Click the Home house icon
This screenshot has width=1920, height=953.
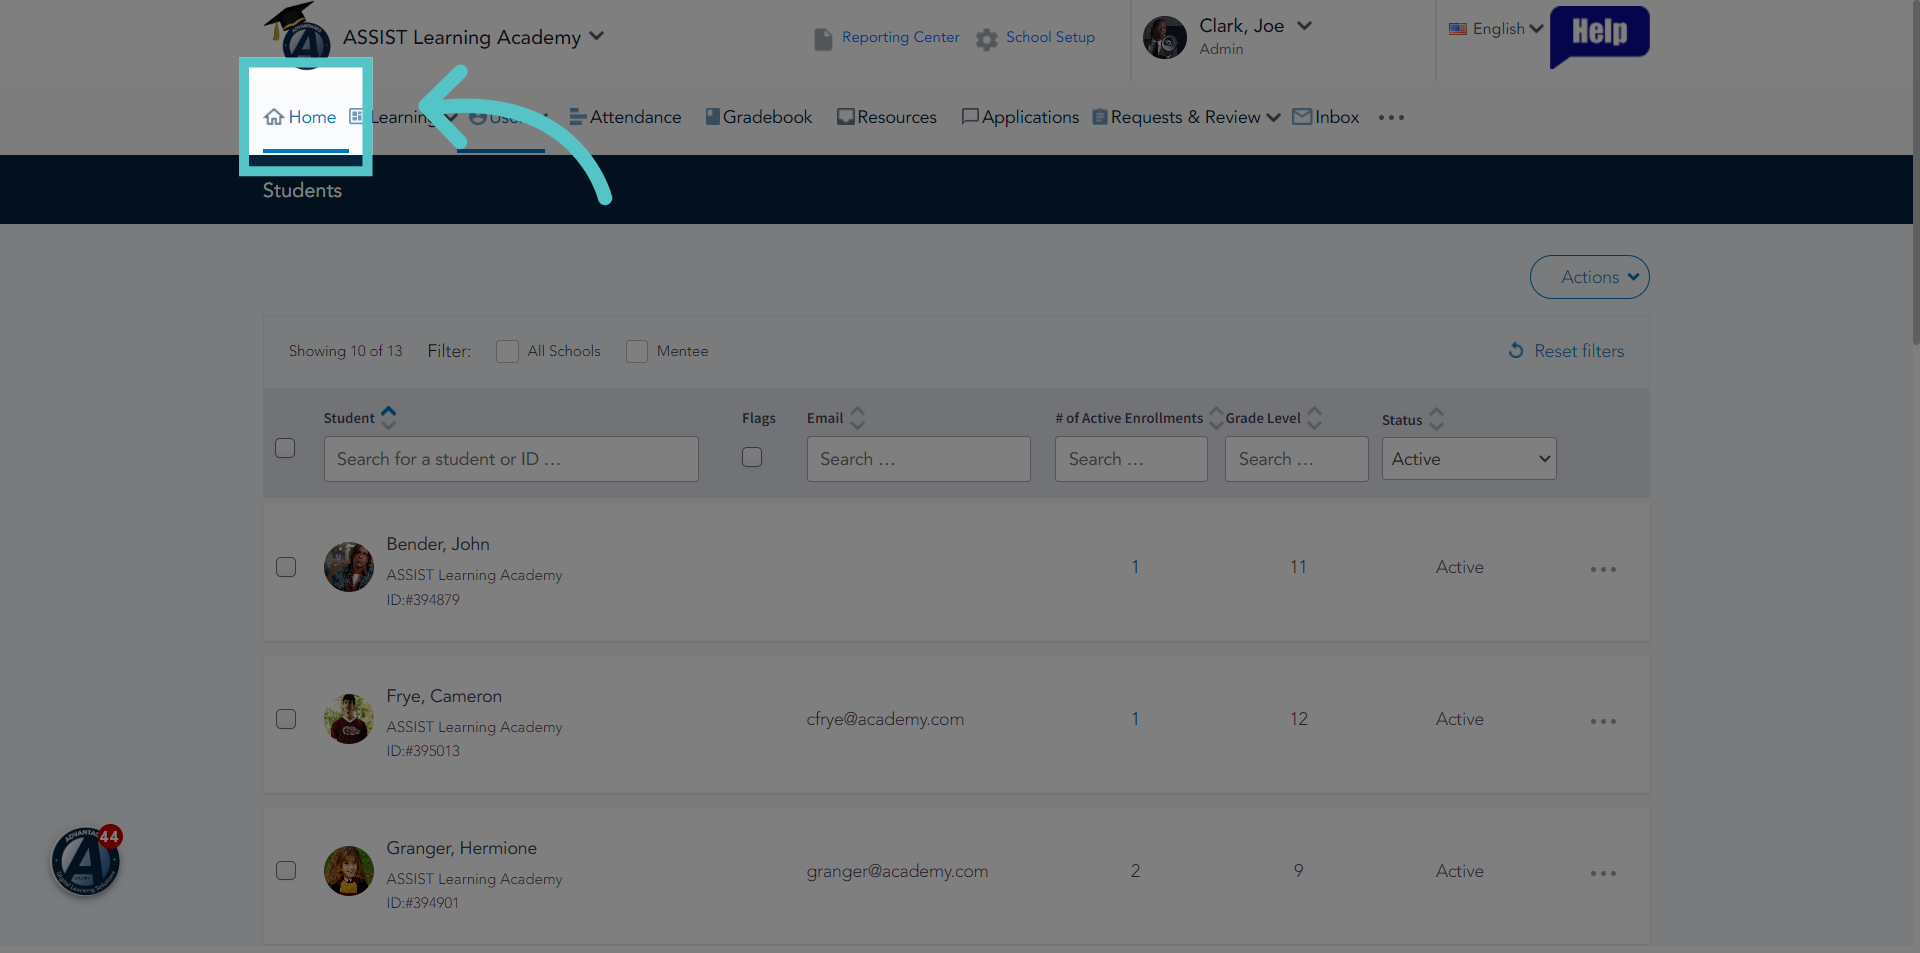(274, 117)
